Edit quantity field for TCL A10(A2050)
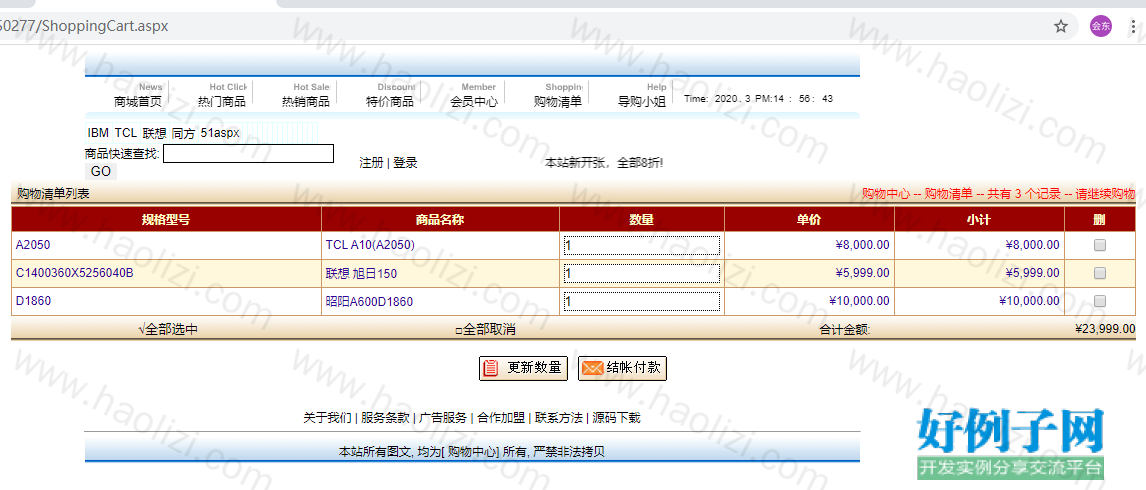Screen dimensions: 1146x490 pyautogui.click(x=642, y=246)
